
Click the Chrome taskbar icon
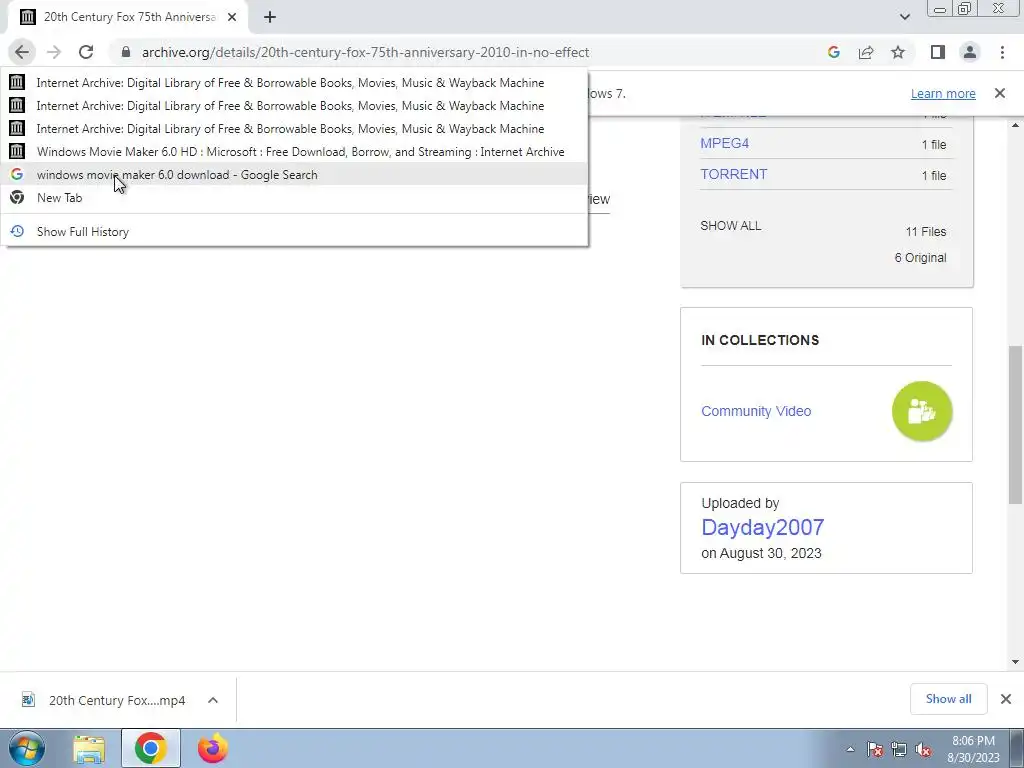point(150,748)
